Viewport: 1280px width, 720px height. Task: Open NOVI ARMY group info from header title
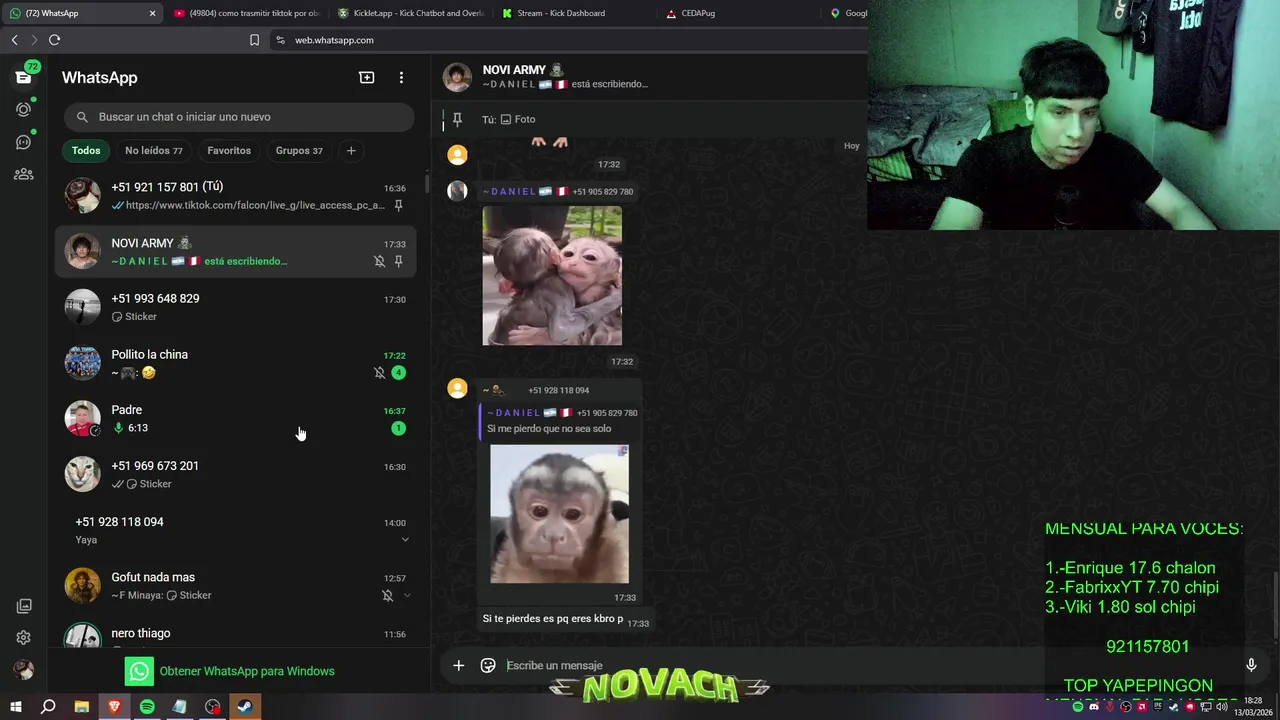(522, 70)
